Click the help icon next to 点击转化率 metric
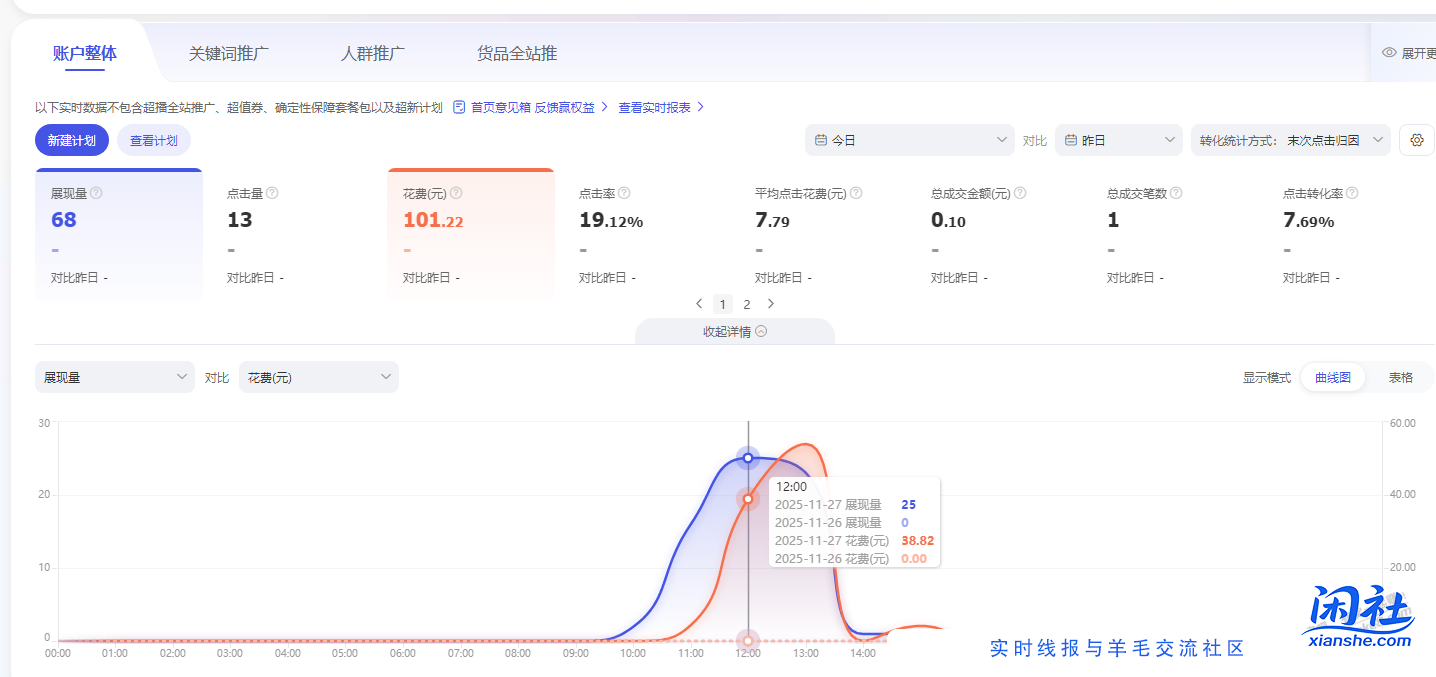Image resolution: width=1436 pixels, height=677 pixels. 1351,192
